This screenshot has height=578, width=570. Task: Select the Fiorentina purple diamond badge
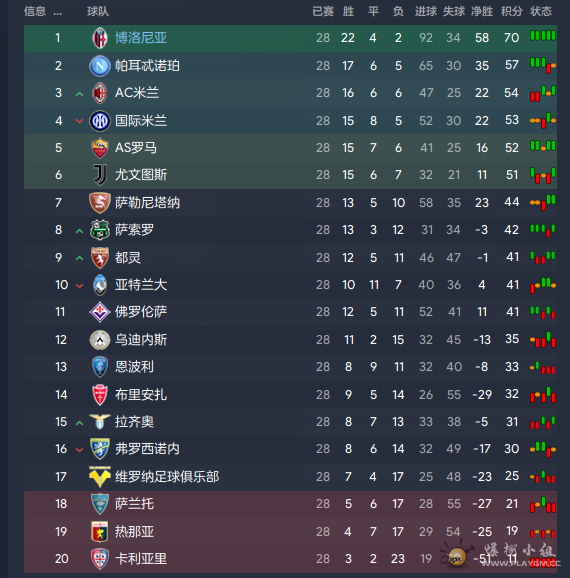click(100, 312)
